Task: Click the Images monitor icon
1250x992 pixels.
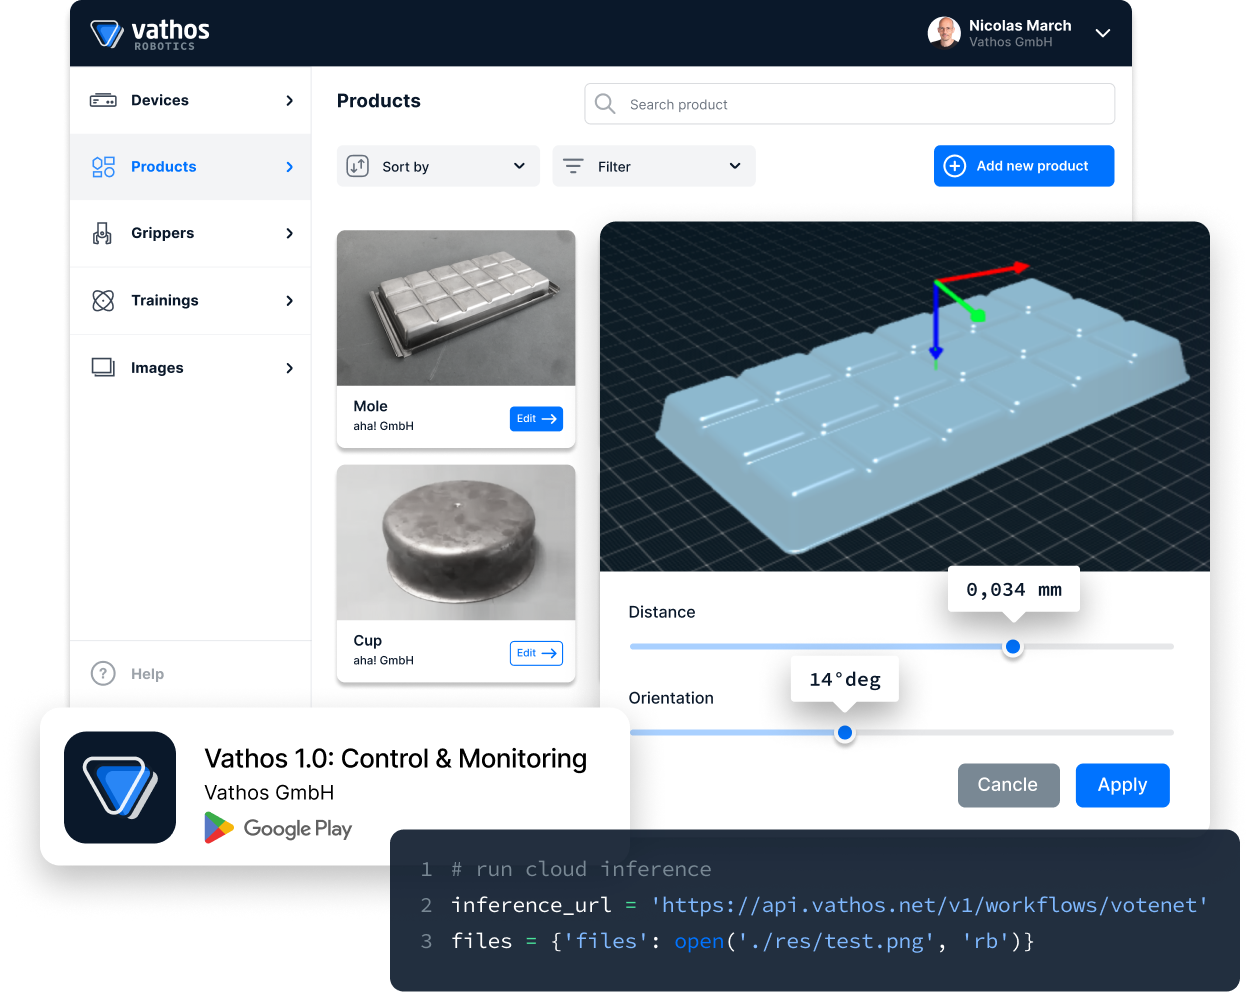Action: click(x=103, y=368)
